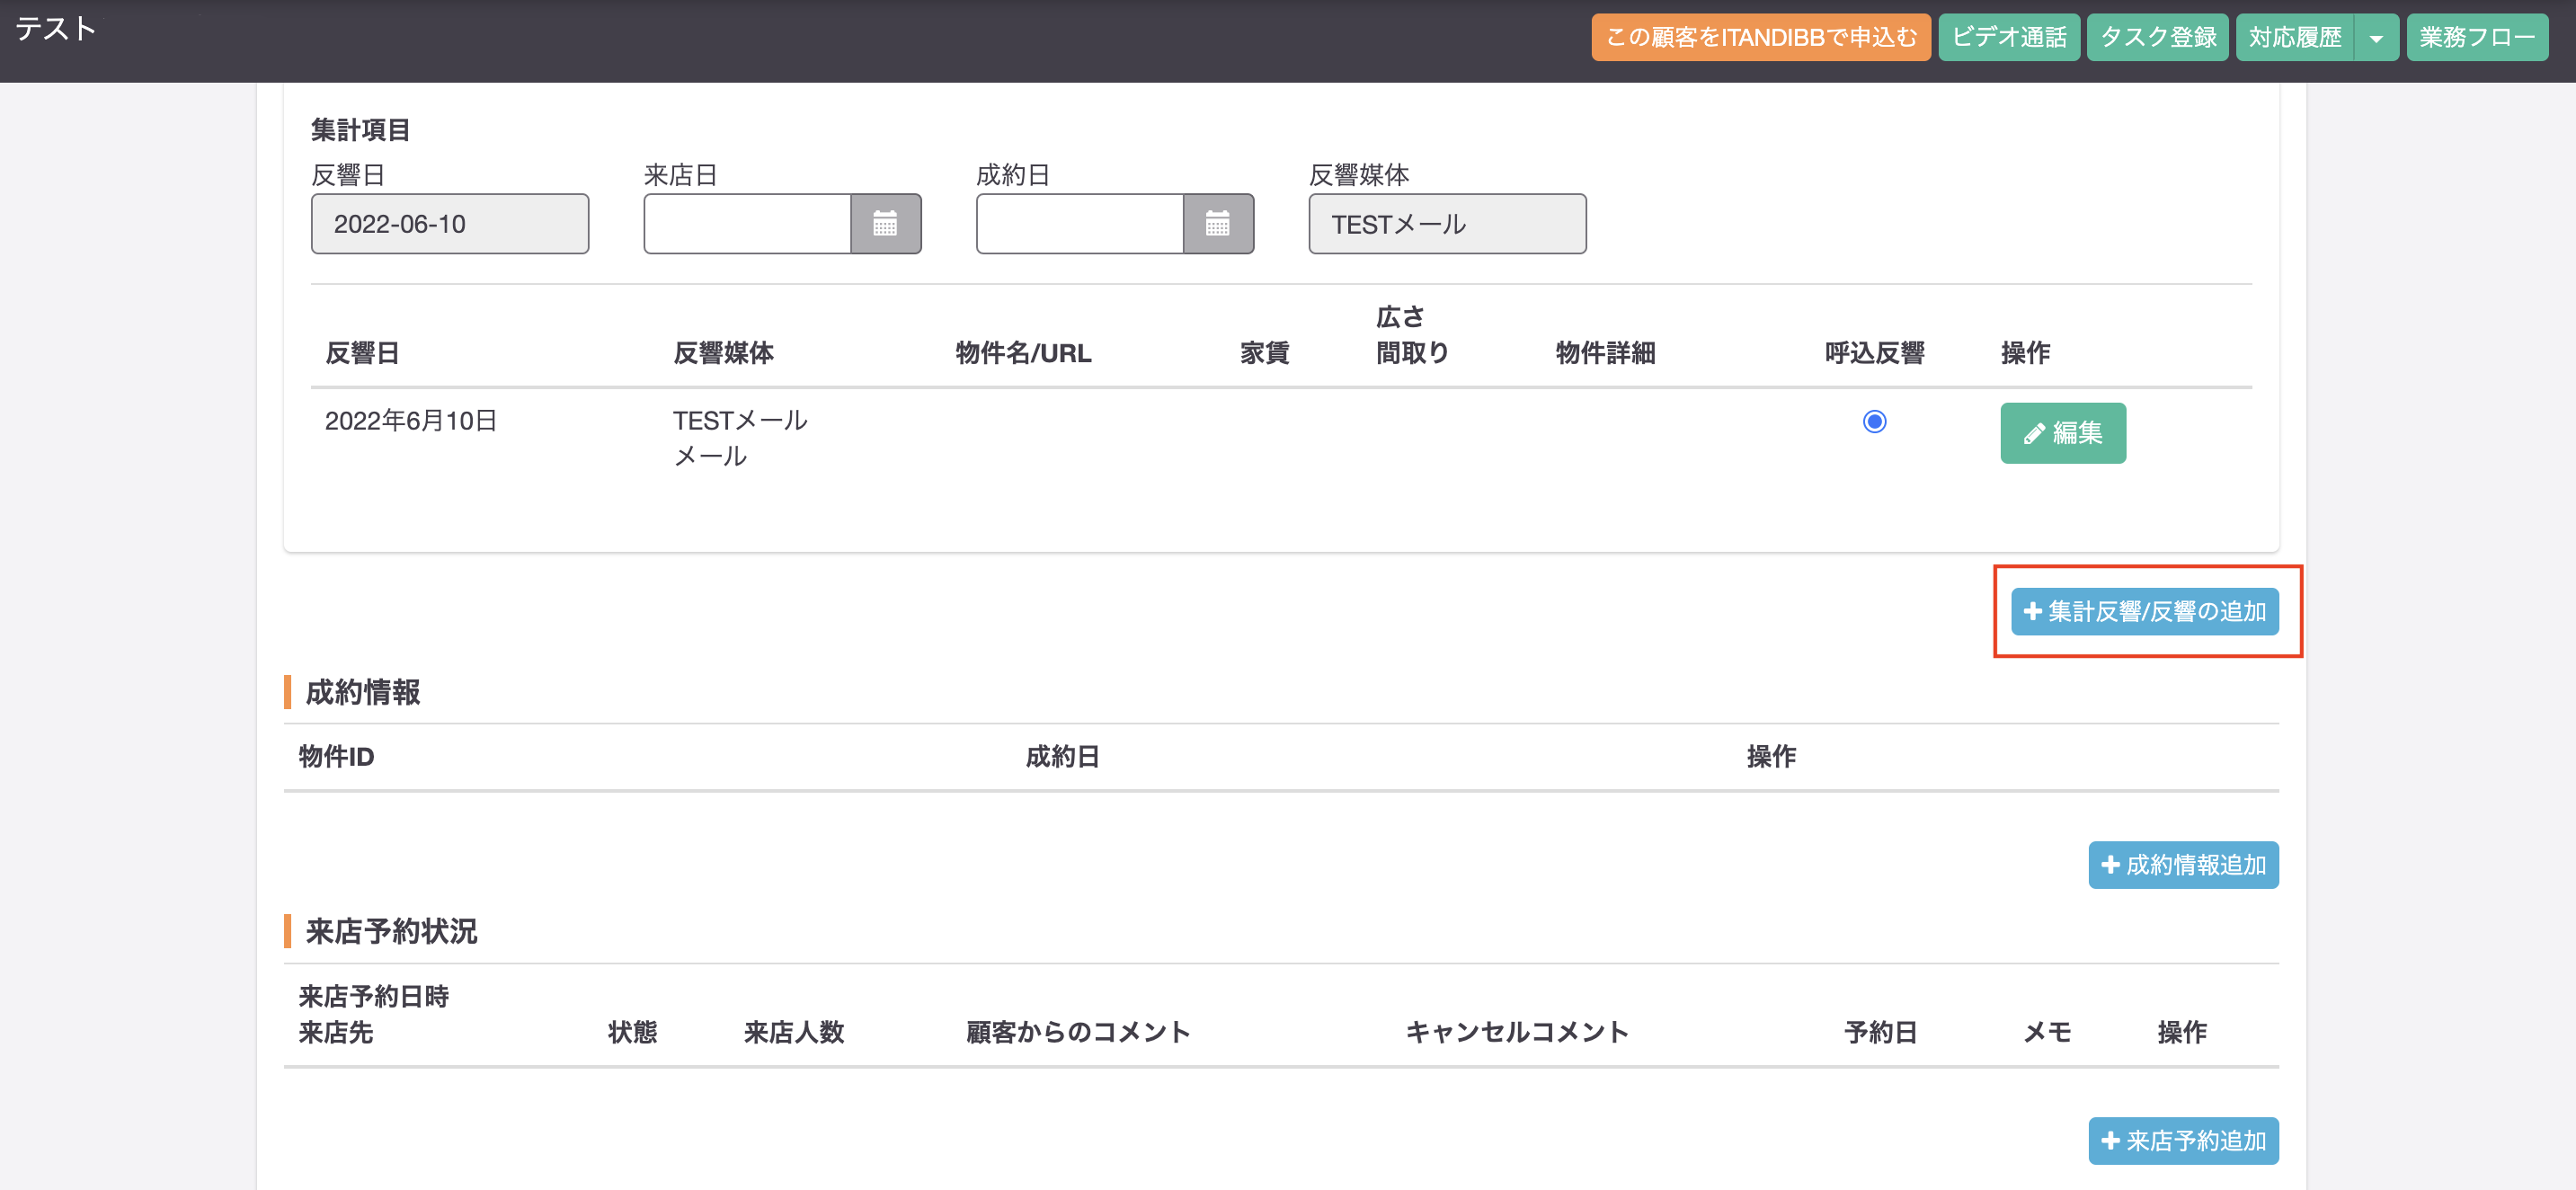Open calendar picker for 来店日
This screenshot has height=1190, width=2576.
click(885, 224)
